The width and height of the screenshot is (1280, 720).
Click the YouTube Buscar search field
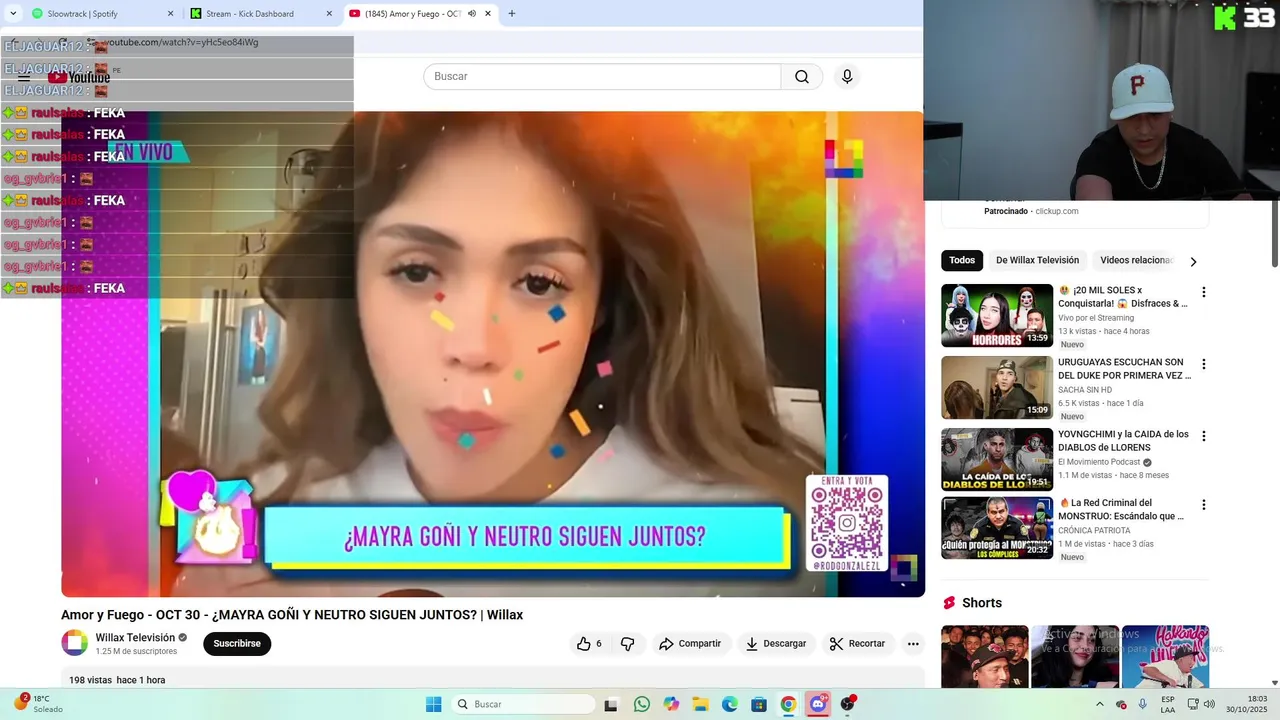(602, 77)
